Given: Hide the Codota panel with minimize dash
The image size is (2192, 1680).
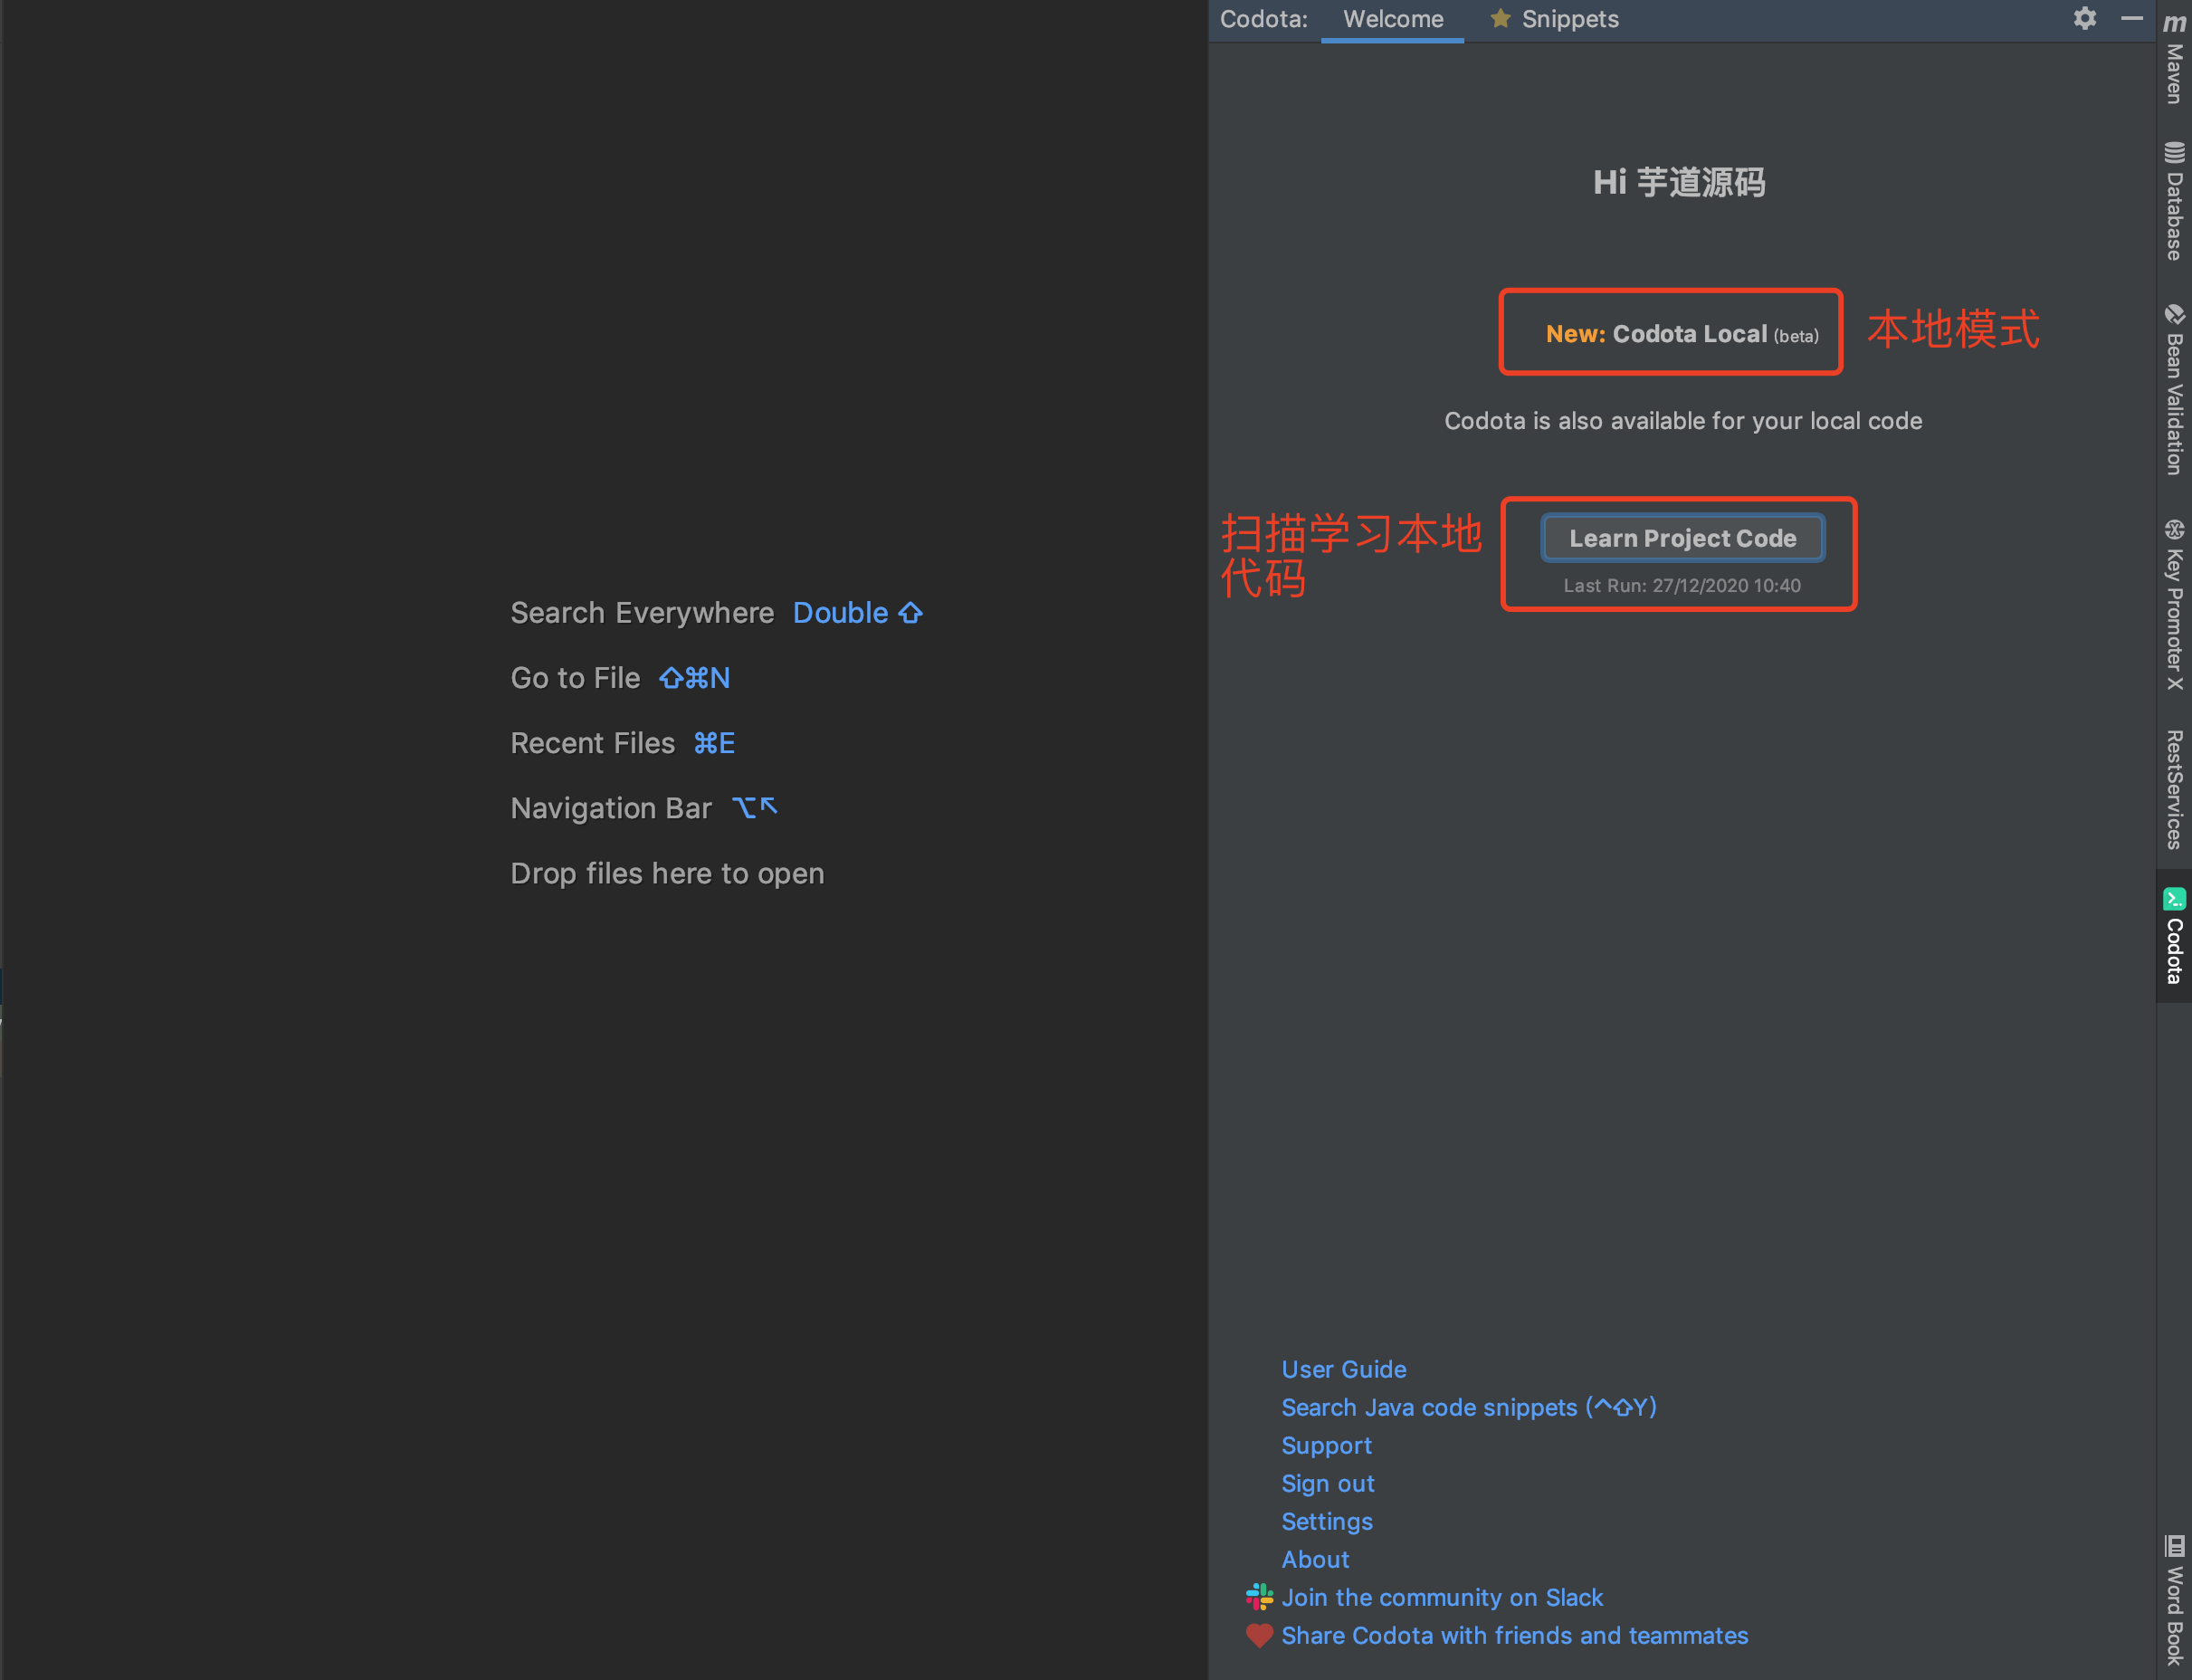Looking at the screenshot, I should [2131, 19].
